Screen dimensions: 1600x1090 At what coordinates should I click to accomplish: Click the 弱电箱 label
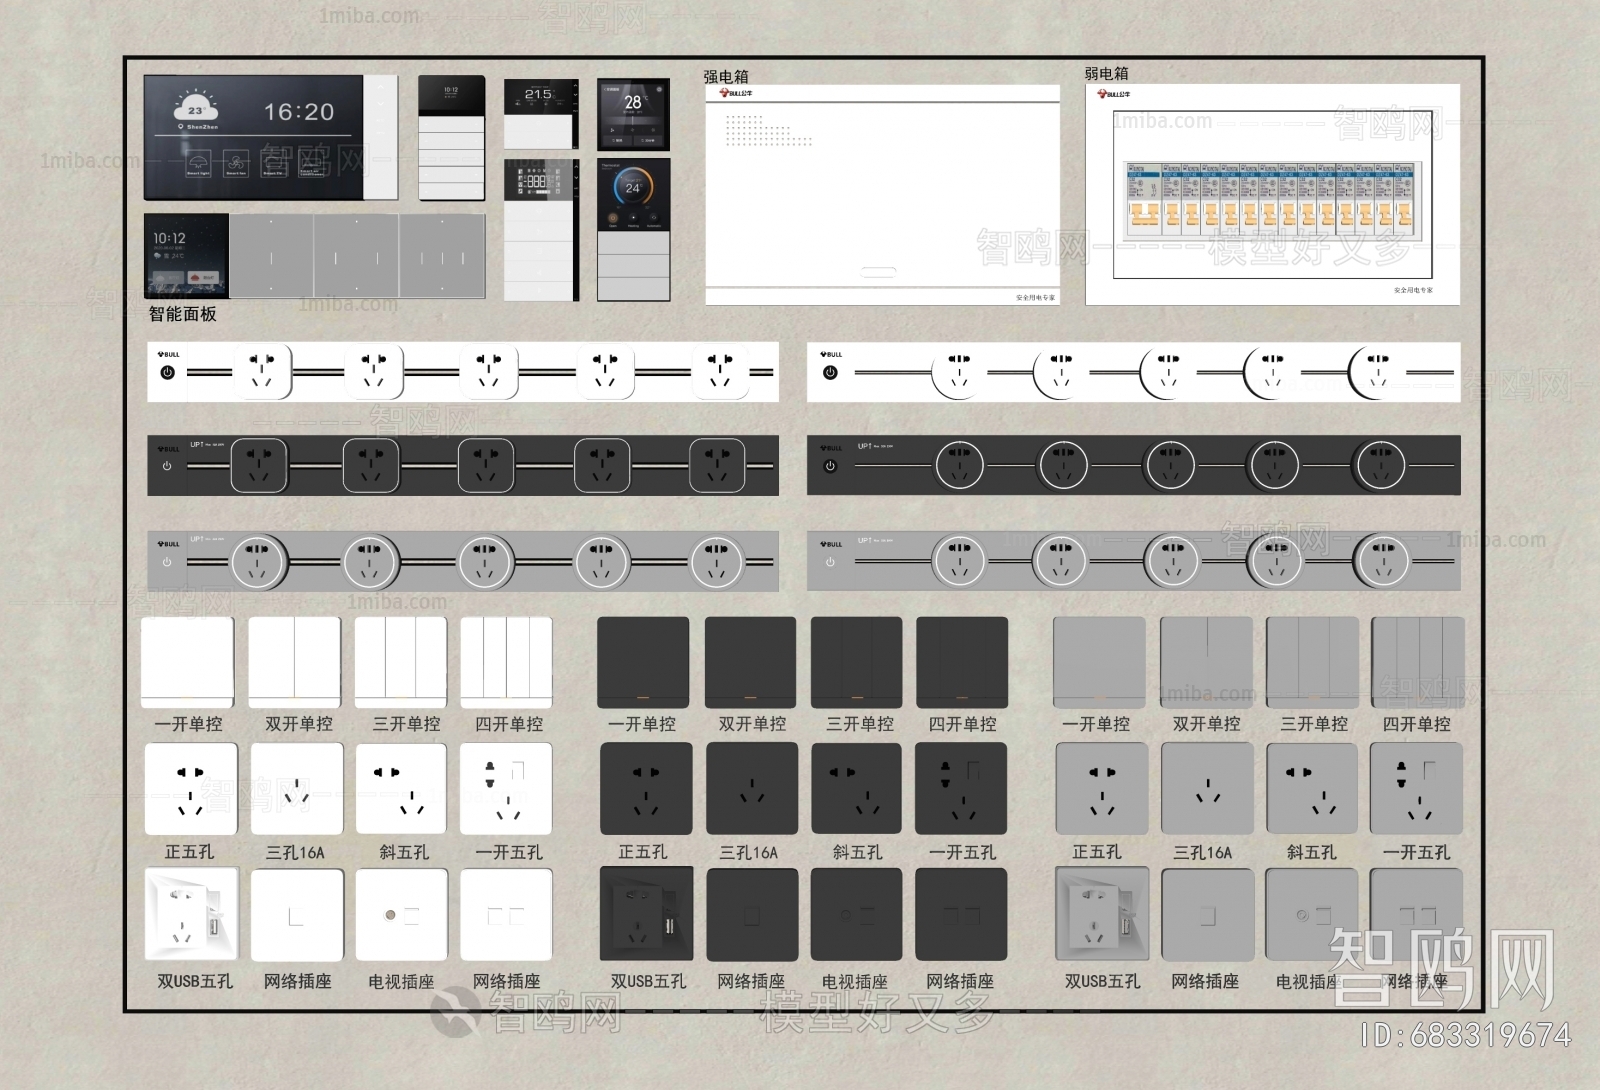(1107, 73)
